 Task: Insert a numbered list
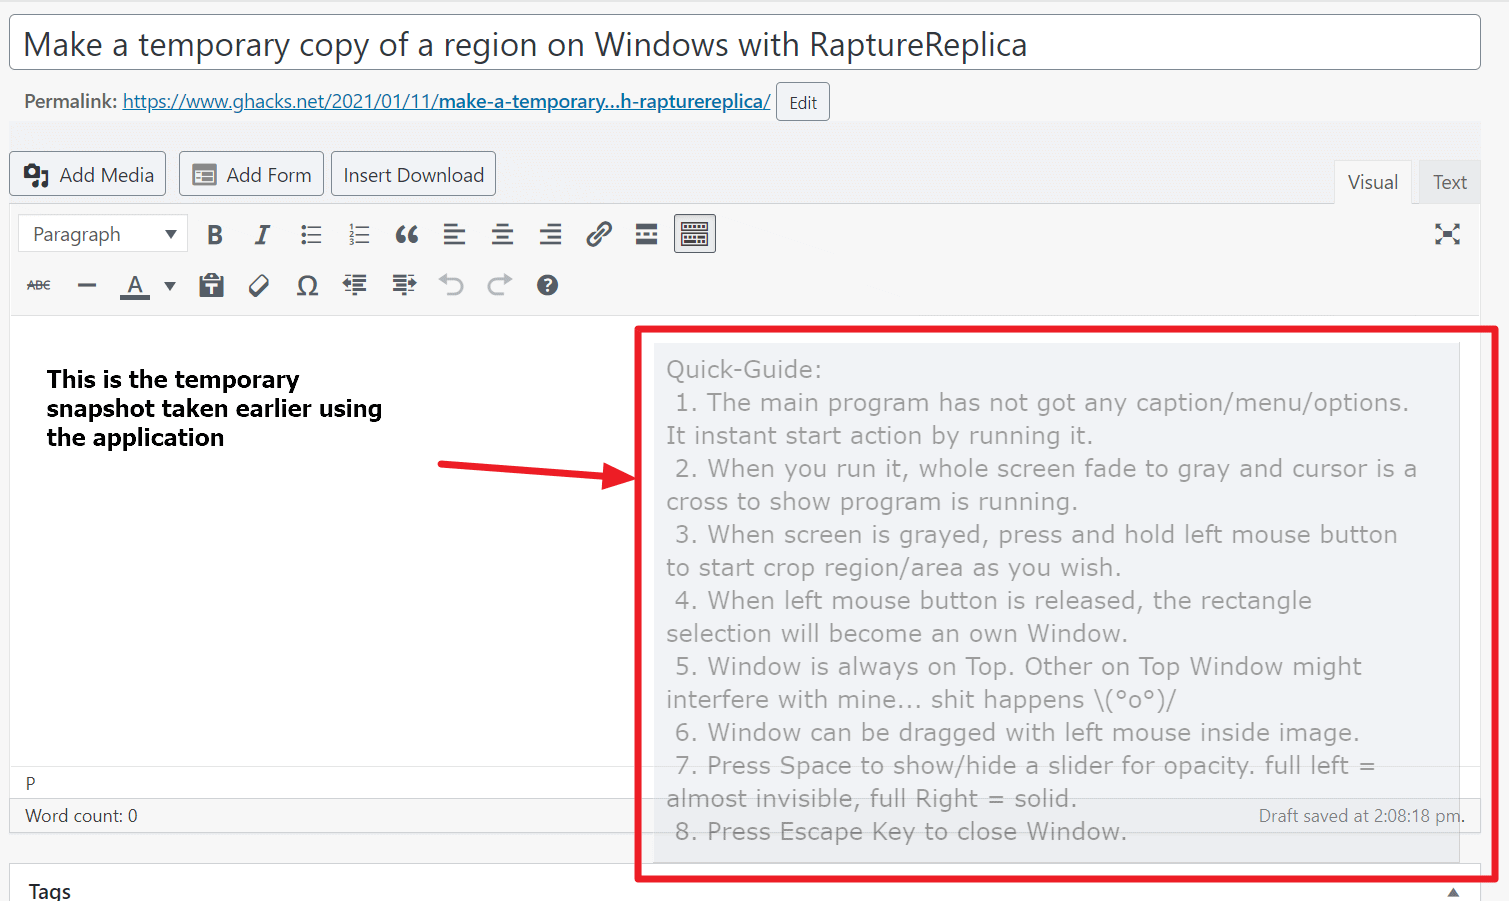coord(359,235)
